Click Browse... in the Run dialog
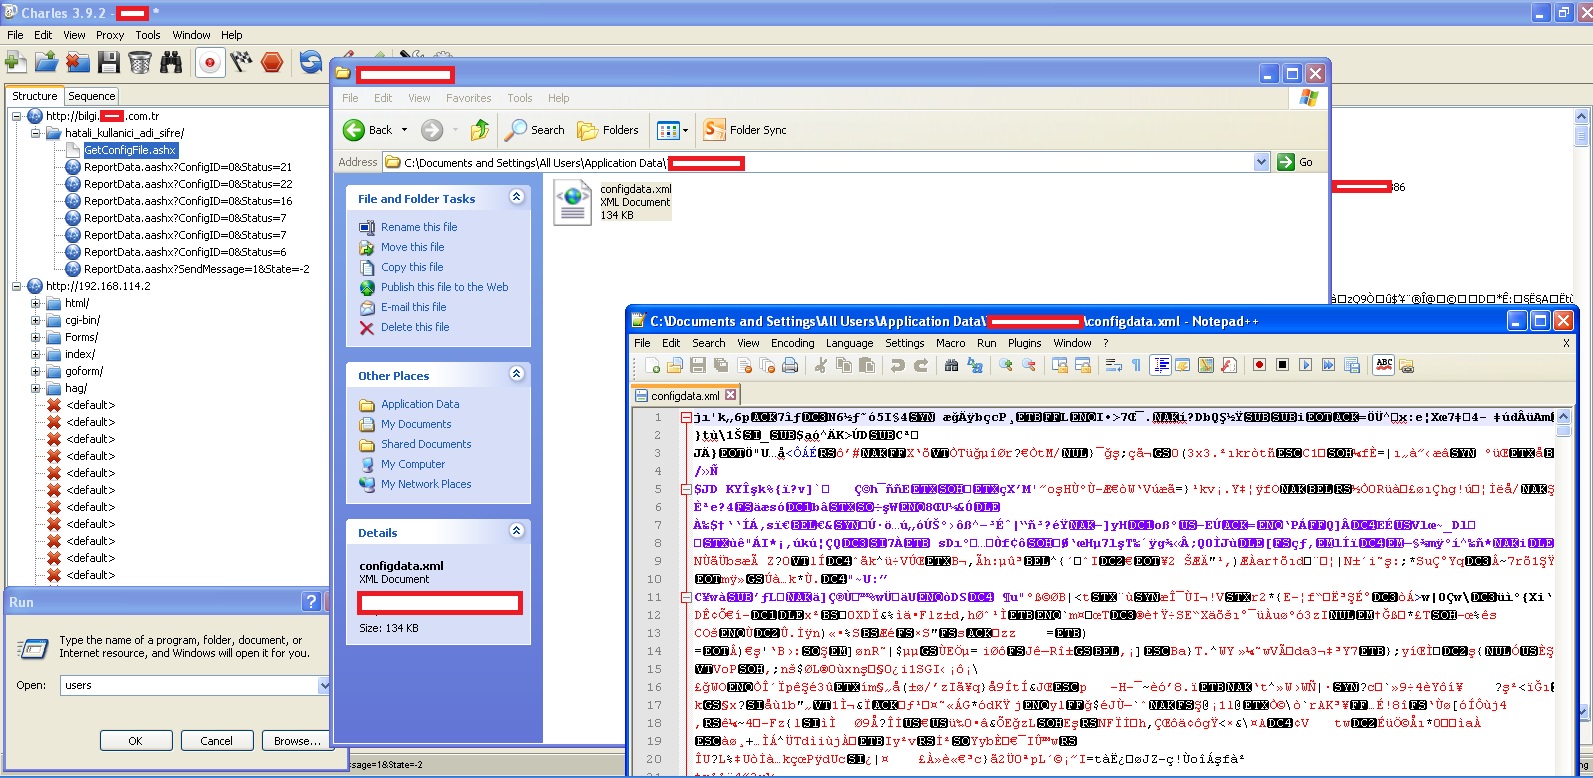This screenshot has width=1593, height=778. pos(297,741)
